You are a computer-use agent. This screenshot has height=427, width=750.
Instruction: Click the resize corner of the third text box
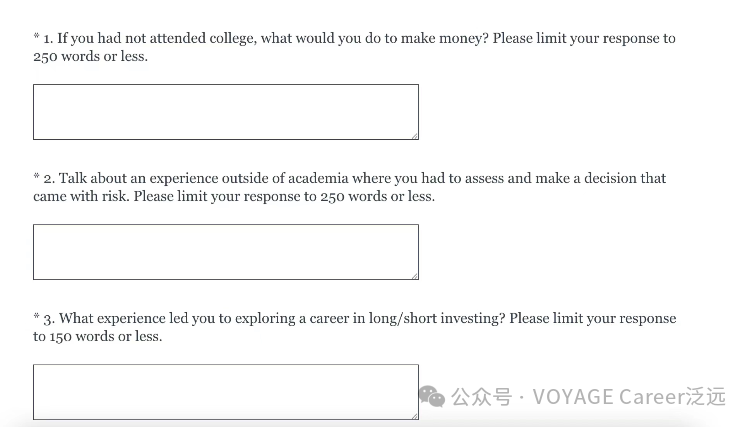[x=413, y=414]
